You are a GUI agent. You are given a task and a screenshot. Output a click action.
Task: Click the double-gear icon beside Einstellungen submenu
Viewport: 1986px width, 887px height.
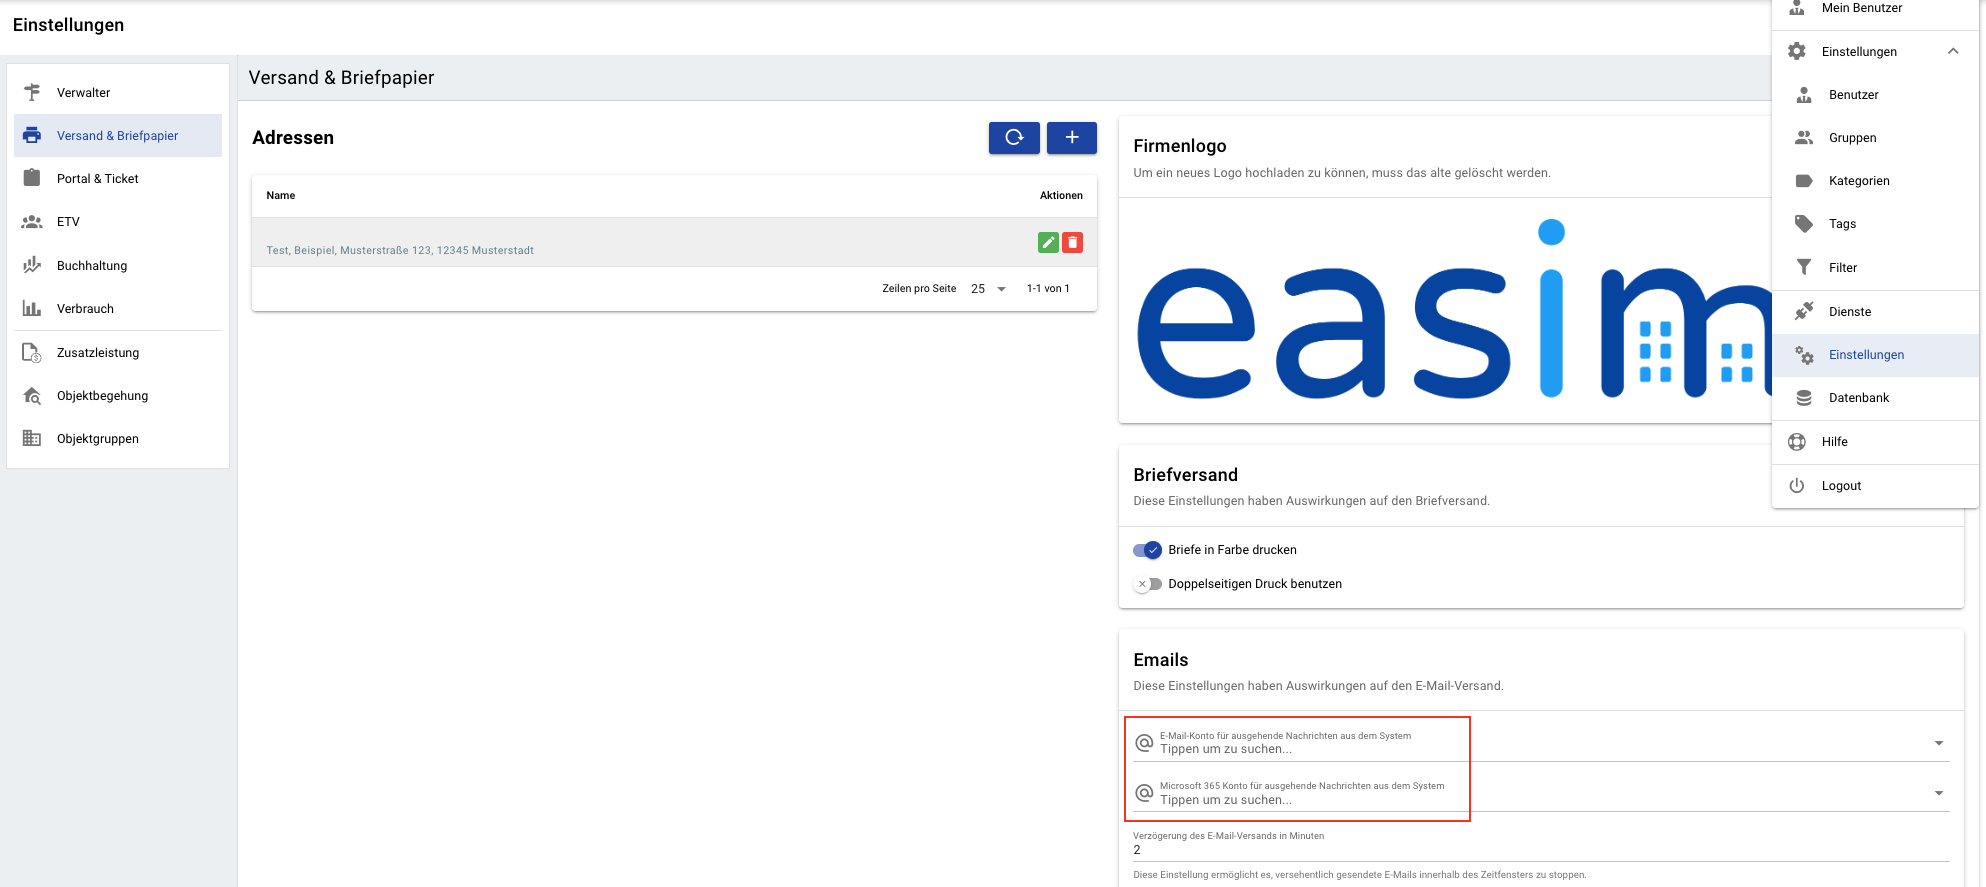(1804, 355)
